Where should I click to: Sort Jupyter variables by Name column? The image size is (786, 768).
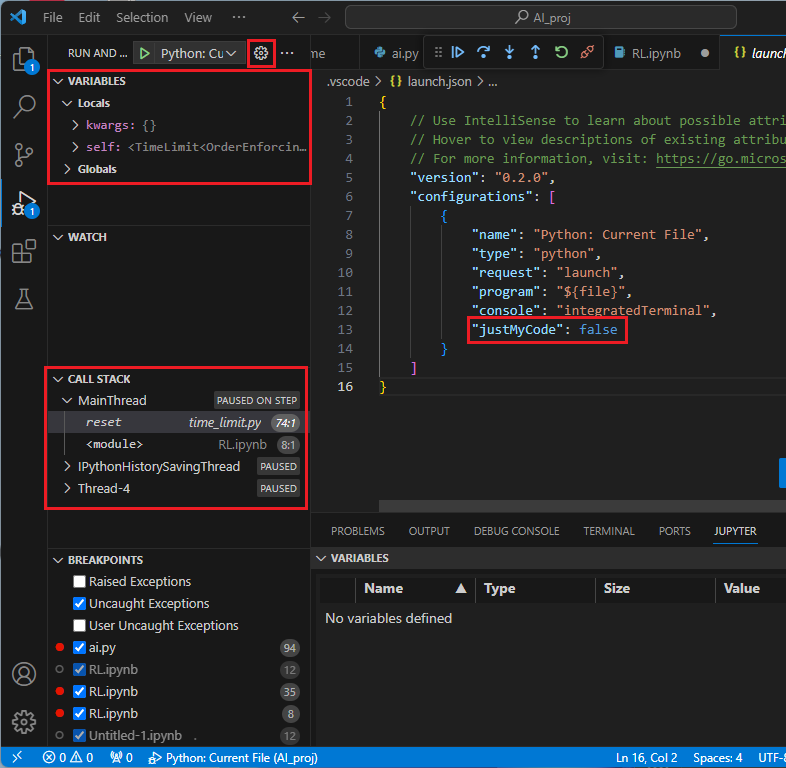pyautogui.click(x=415, y=589)
